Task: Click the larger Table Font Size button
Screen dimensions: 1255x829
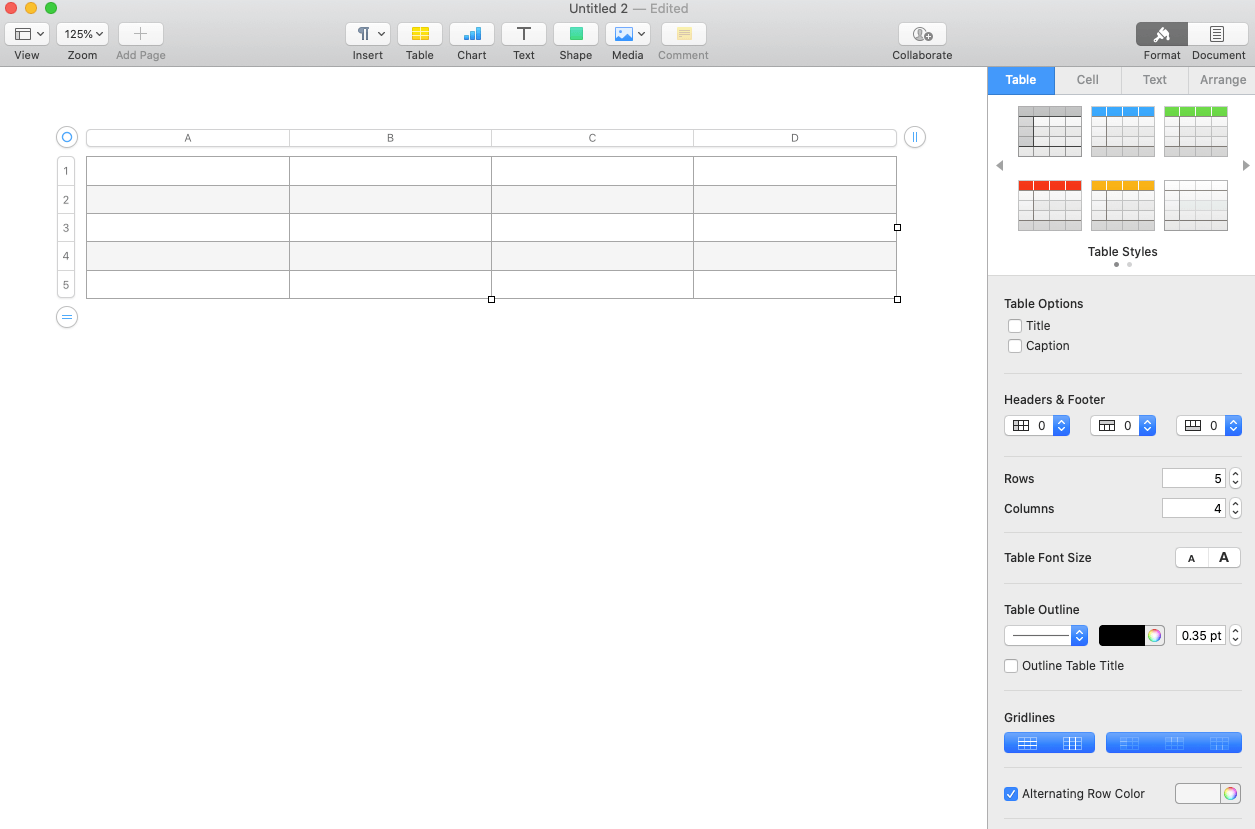Action: (x=1224, y=558)
